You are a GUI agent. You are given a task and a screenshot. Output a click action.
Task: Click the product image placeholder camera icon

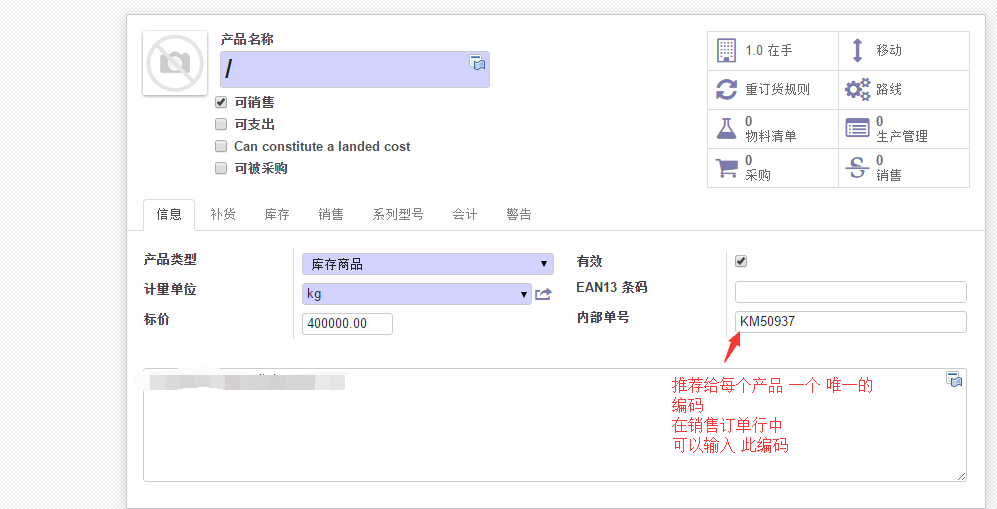click(x=175, y=64)
